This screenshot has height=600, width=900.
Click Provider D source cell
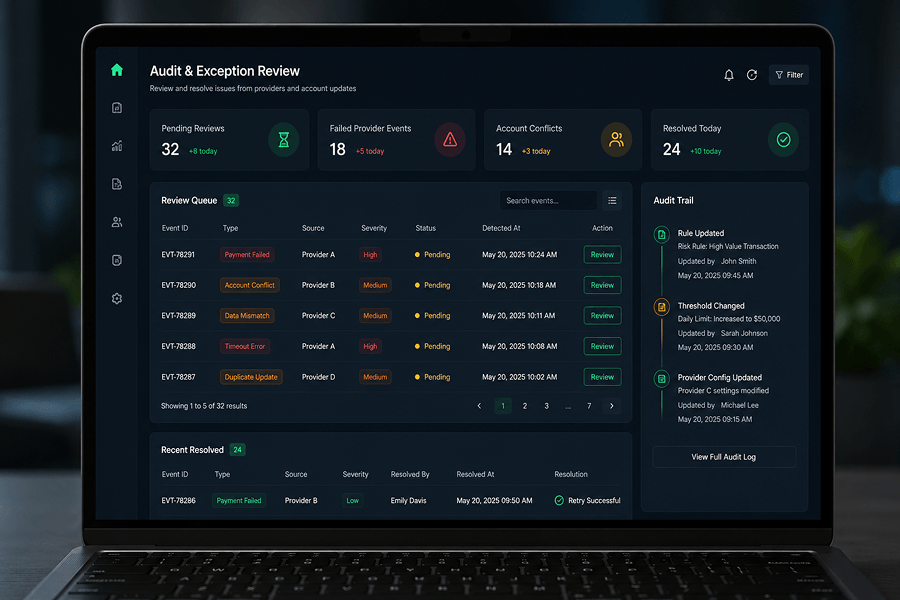pos(319,377)
